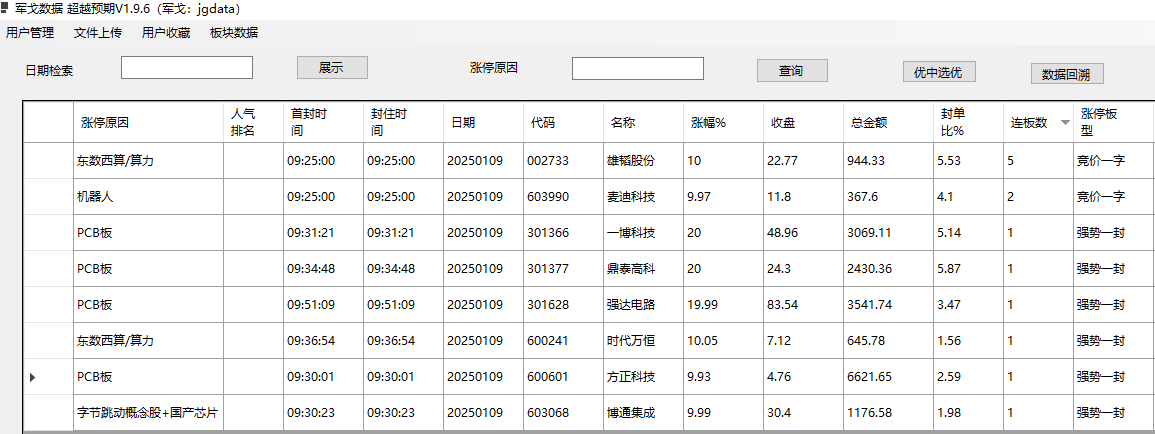Sort by the 封住时间 column header
The image size is (1155, 434).
404,122
